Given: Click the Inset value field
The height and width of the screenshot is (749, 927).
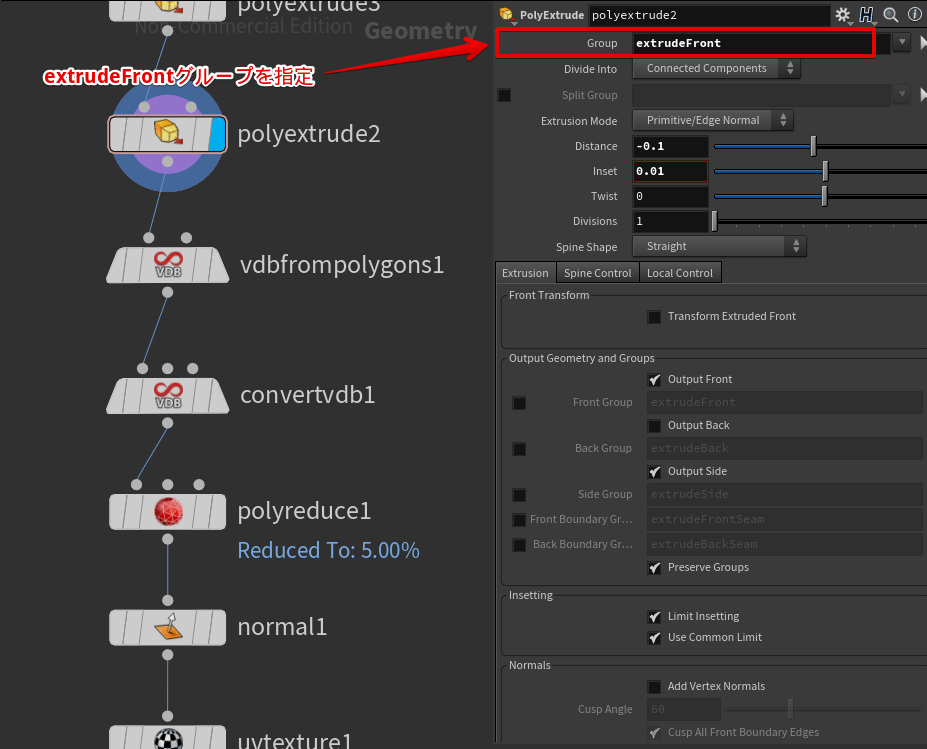Looking at the screenshot, I should [x=670, y=171].
